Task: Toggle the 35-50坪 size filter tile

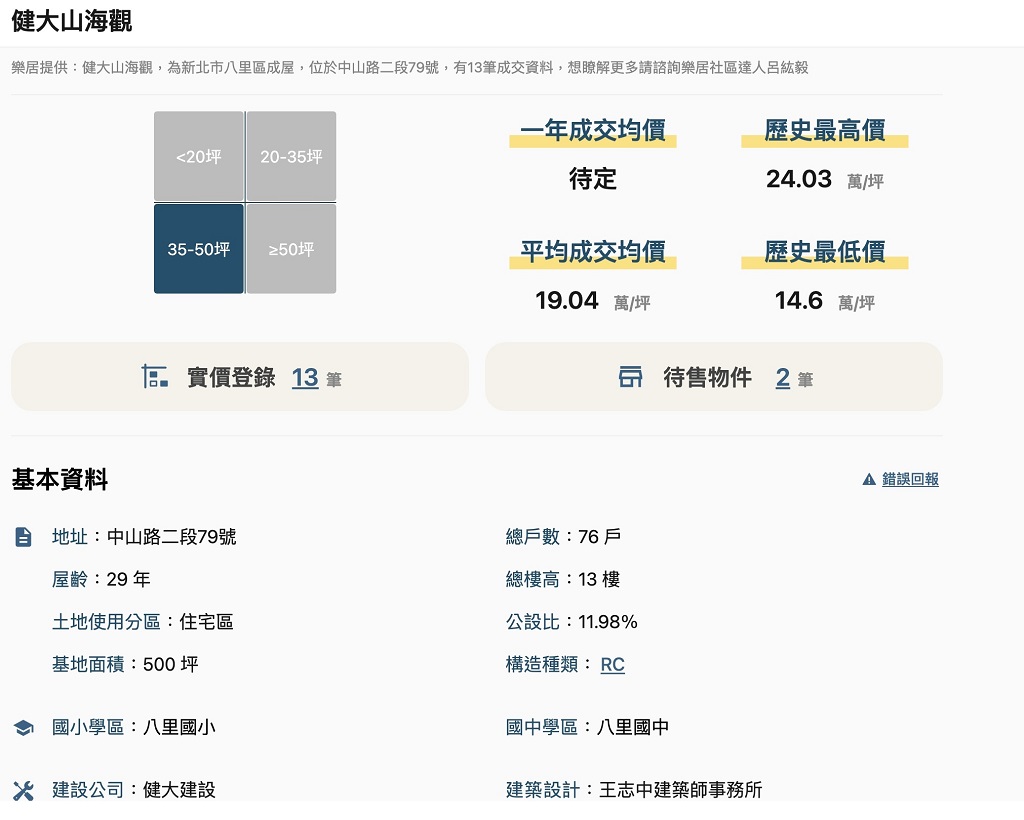Action: point(199,249)
